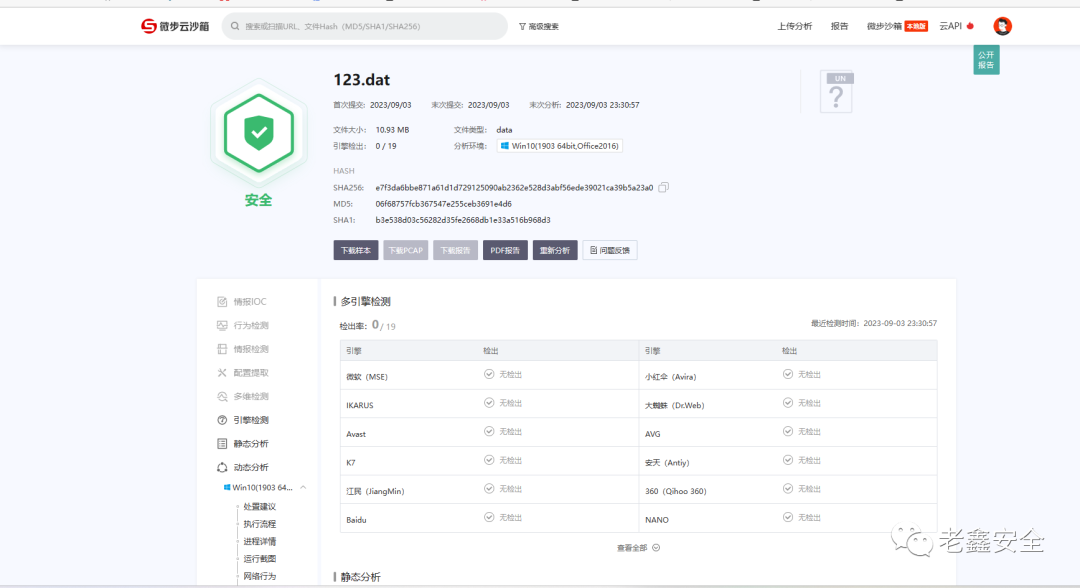Click the 重新分析 button
Screen dimensions: 1080x588
[x=555, y=251]
